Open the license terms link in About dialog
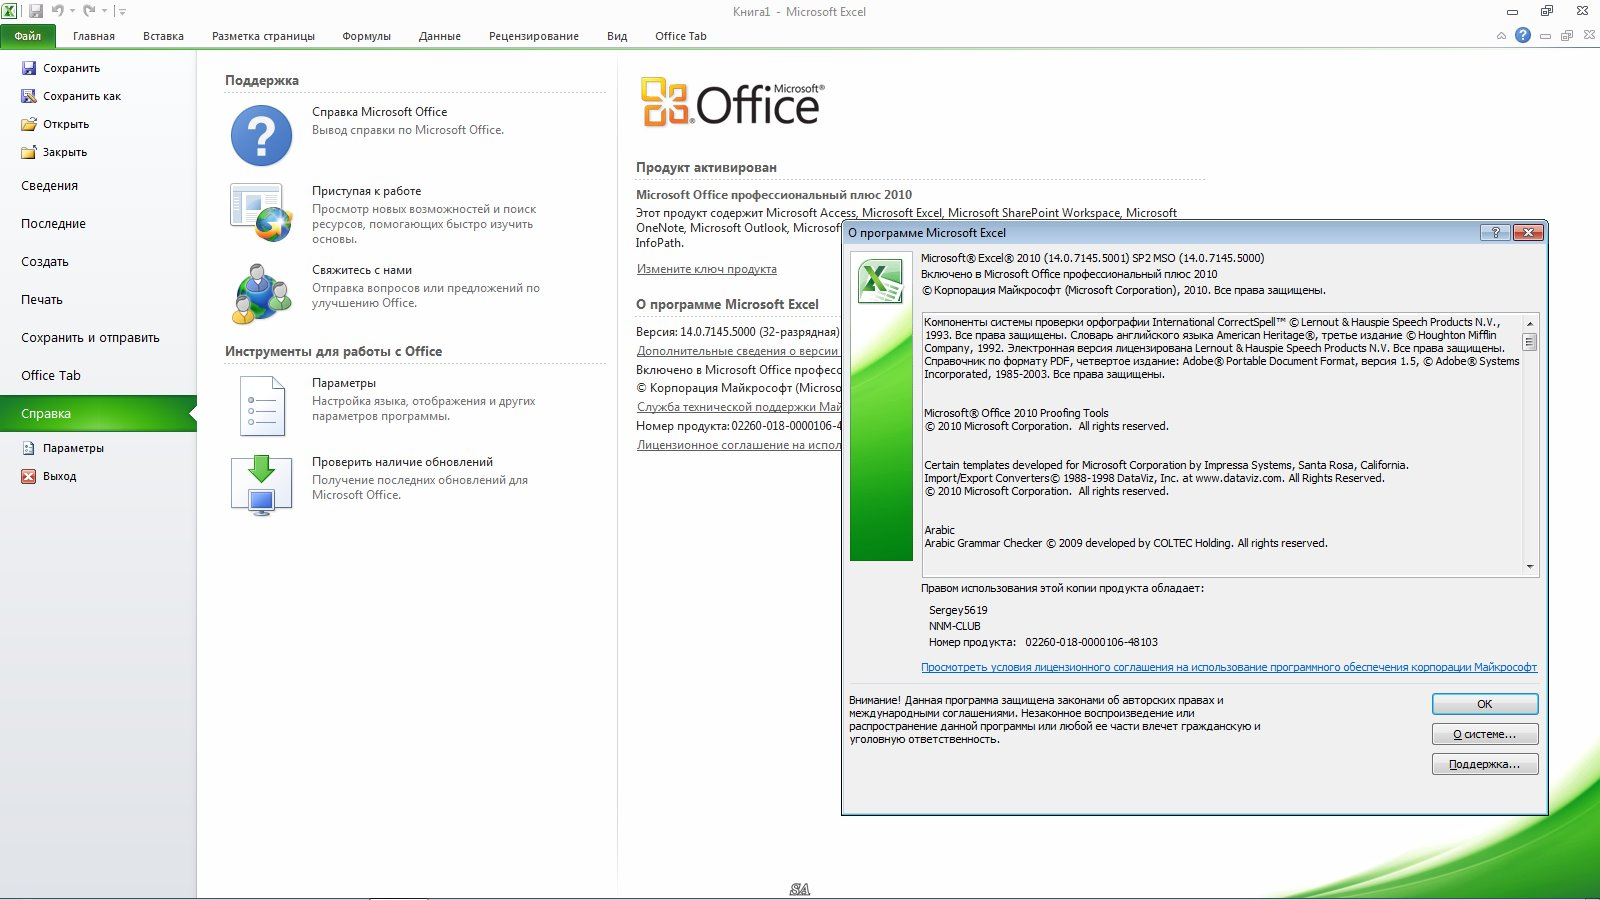 (1229, 667)
